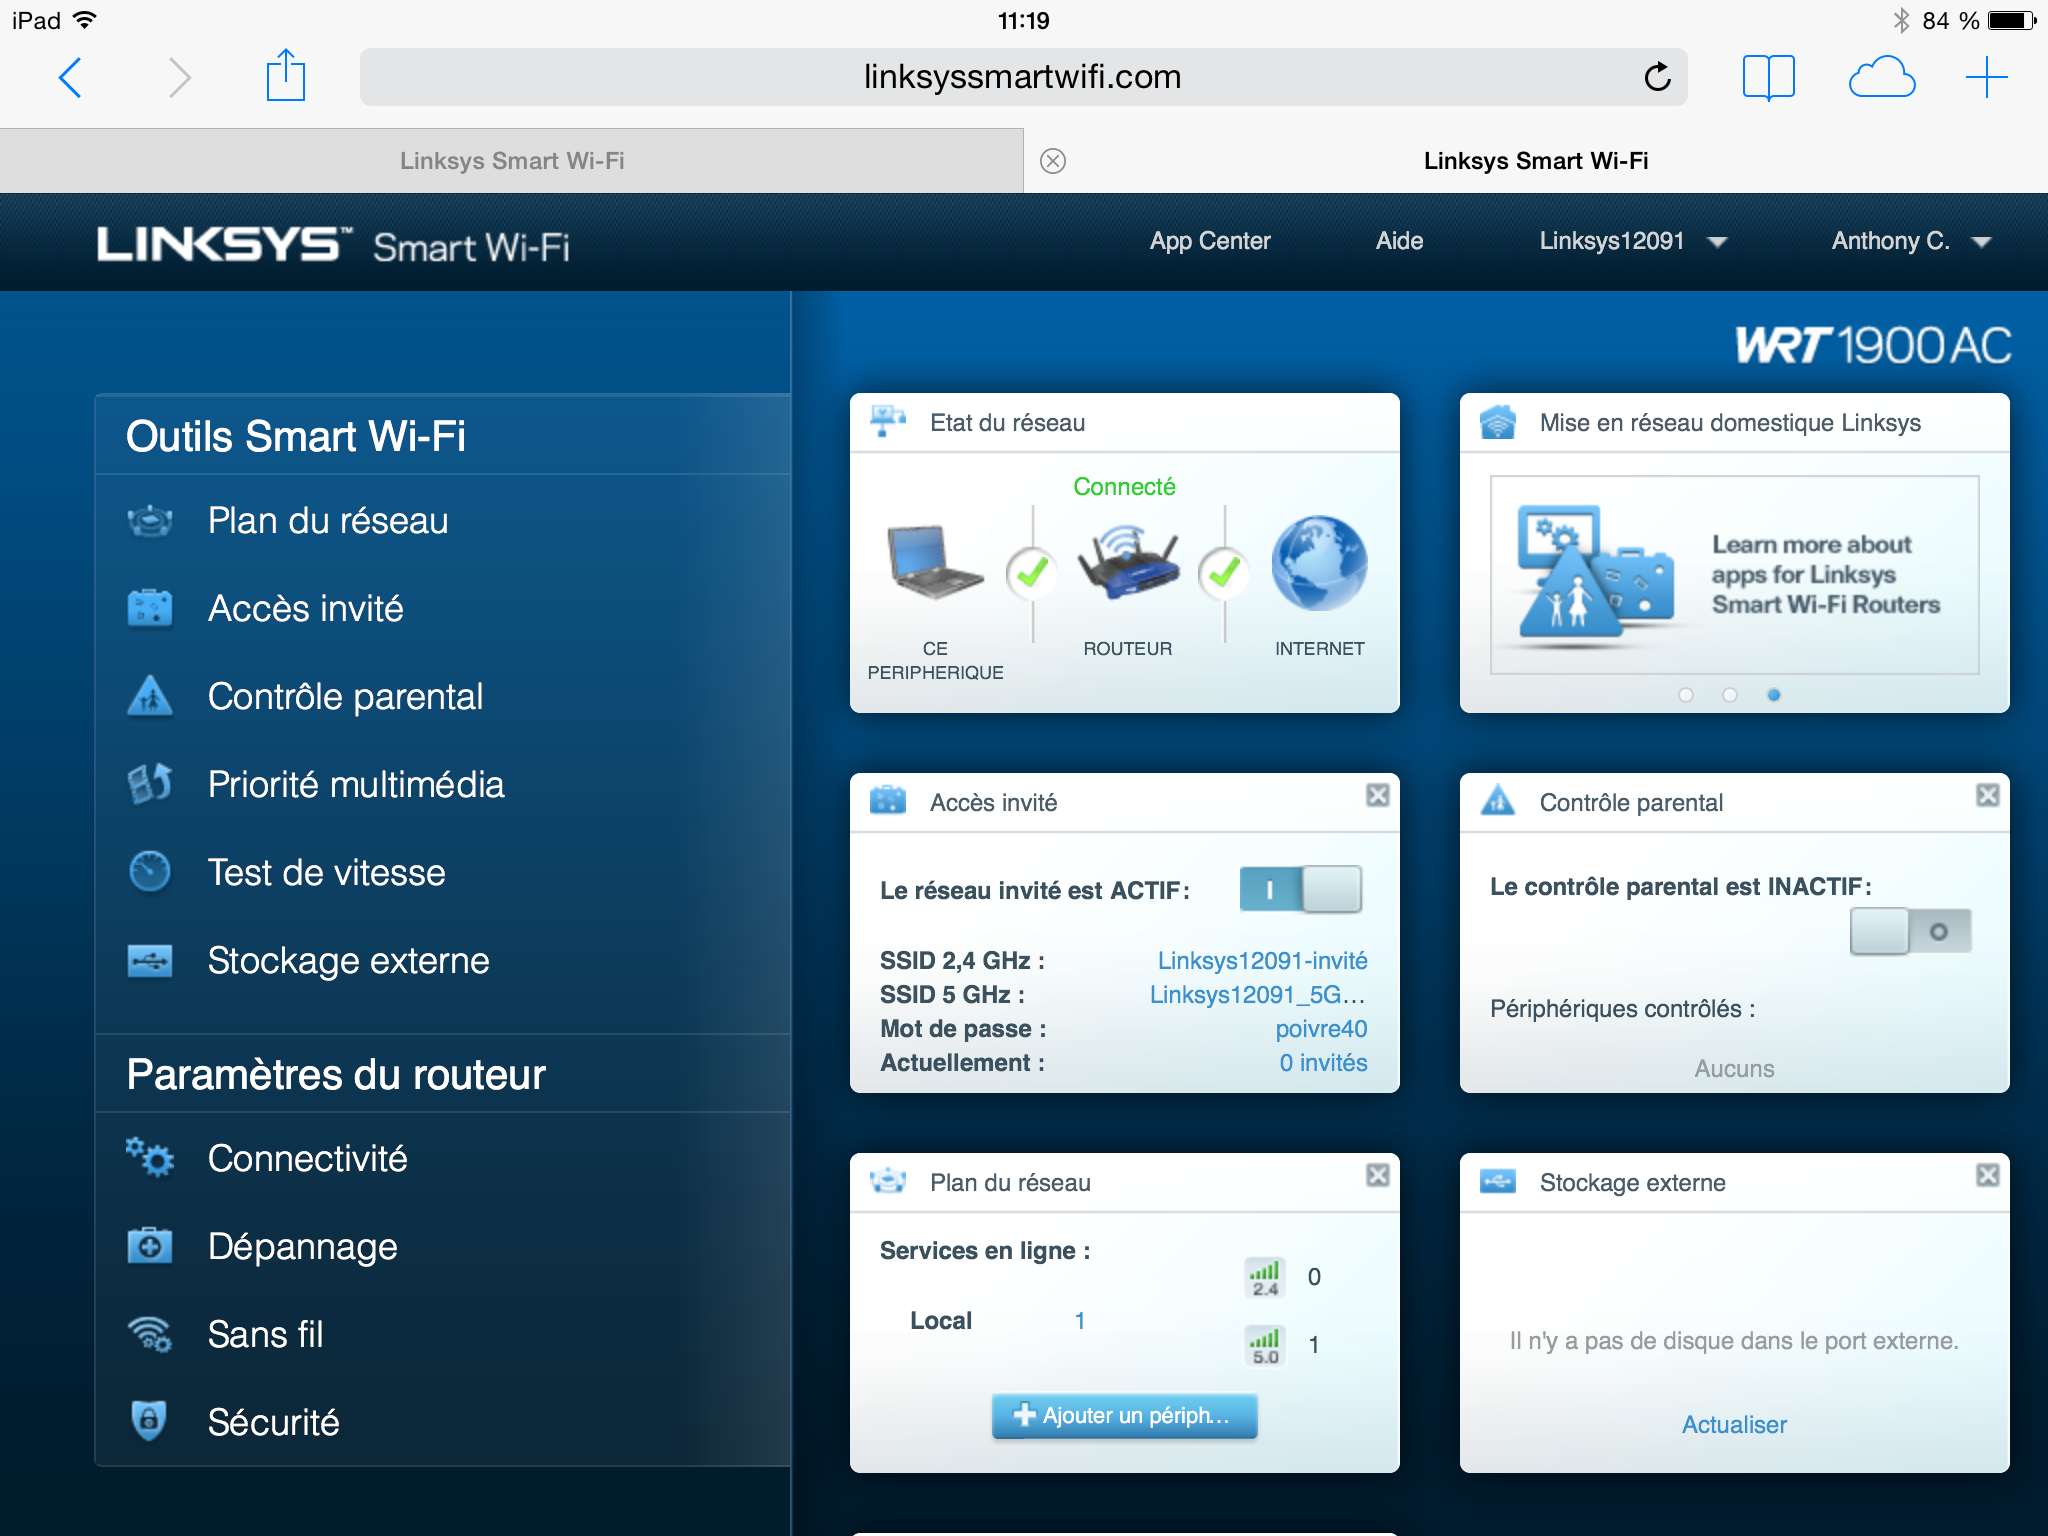The width and height of the screenshot is (2048, 1536).
Task: Click the Ajouter un périph... button
Action: click(1124, 1415)
